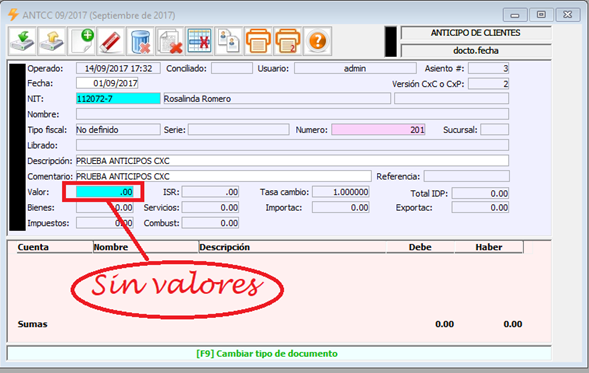
Task: Click the ANTICIPO DE CLIENTES button
Action: coord(476,33)
